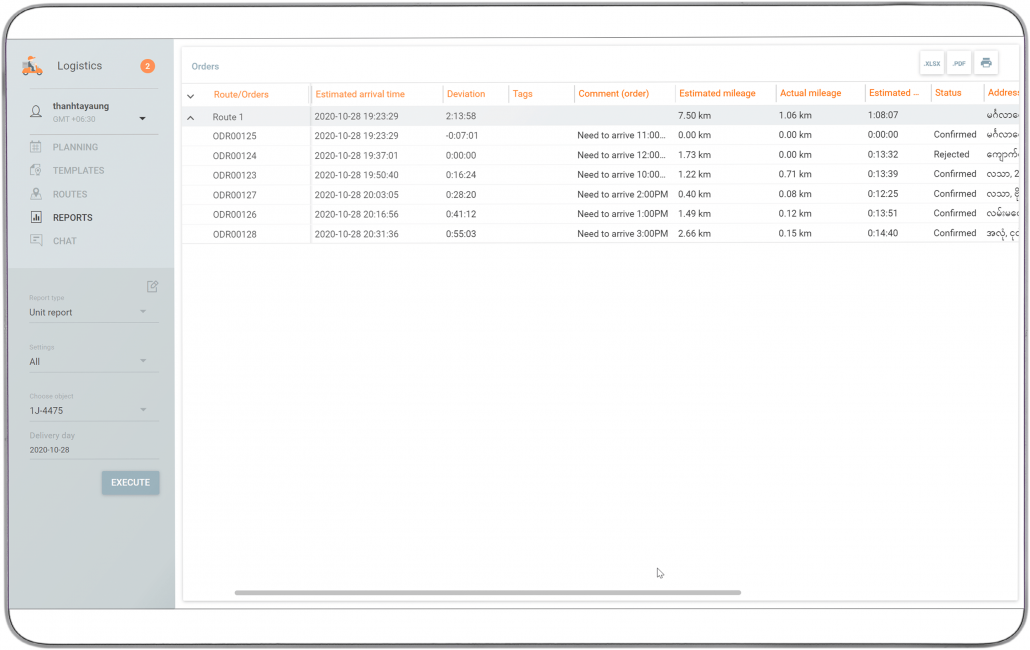The image size is (1030, 650).
Task: Click the EXECUTE button
Action: click(x=130, y=482)
